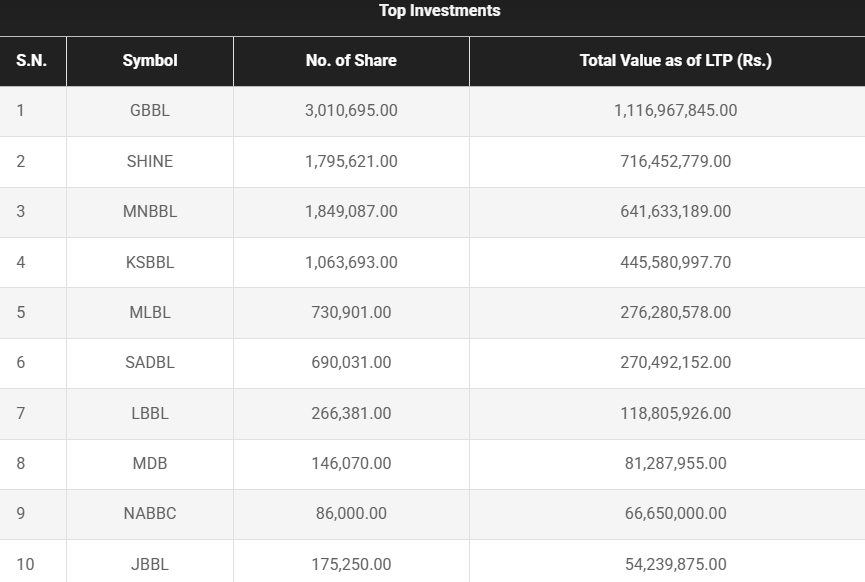Viewport: 865px width, 582px height.
Task: Select the NABBC symbol
Action: coord(150,514)
